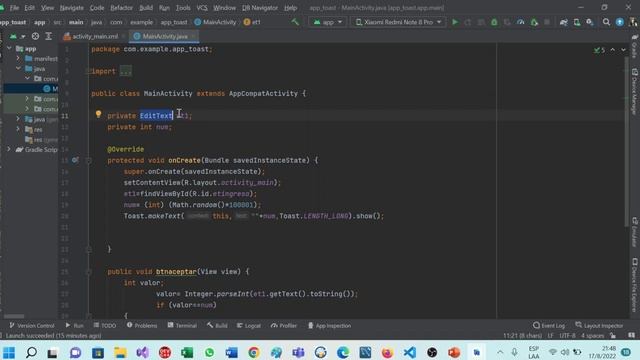Open Word from the taskbar

coord(231,352)
